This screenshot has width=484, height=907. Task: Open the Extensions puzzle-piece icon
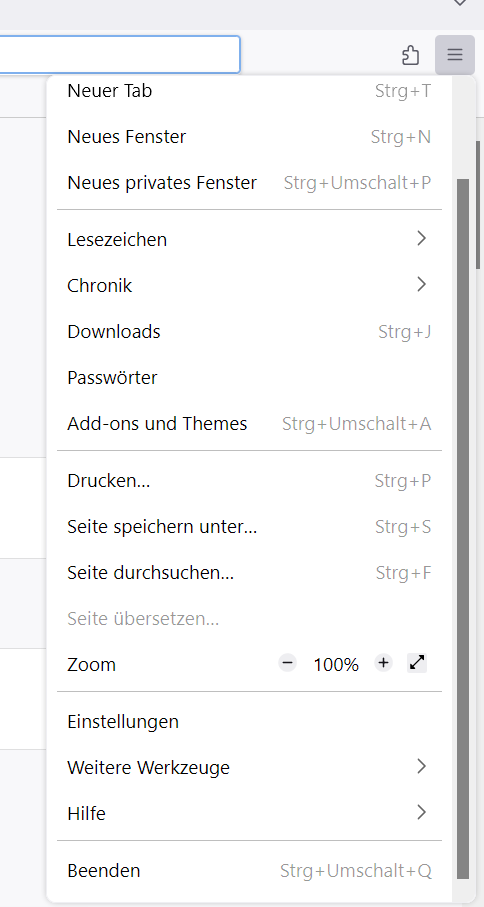point(410,55)
